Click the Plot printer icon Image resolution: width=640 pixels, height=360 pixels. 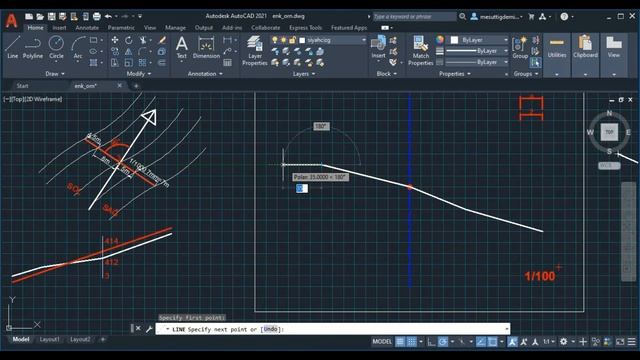pyautogui.click(x=97, y=16)
